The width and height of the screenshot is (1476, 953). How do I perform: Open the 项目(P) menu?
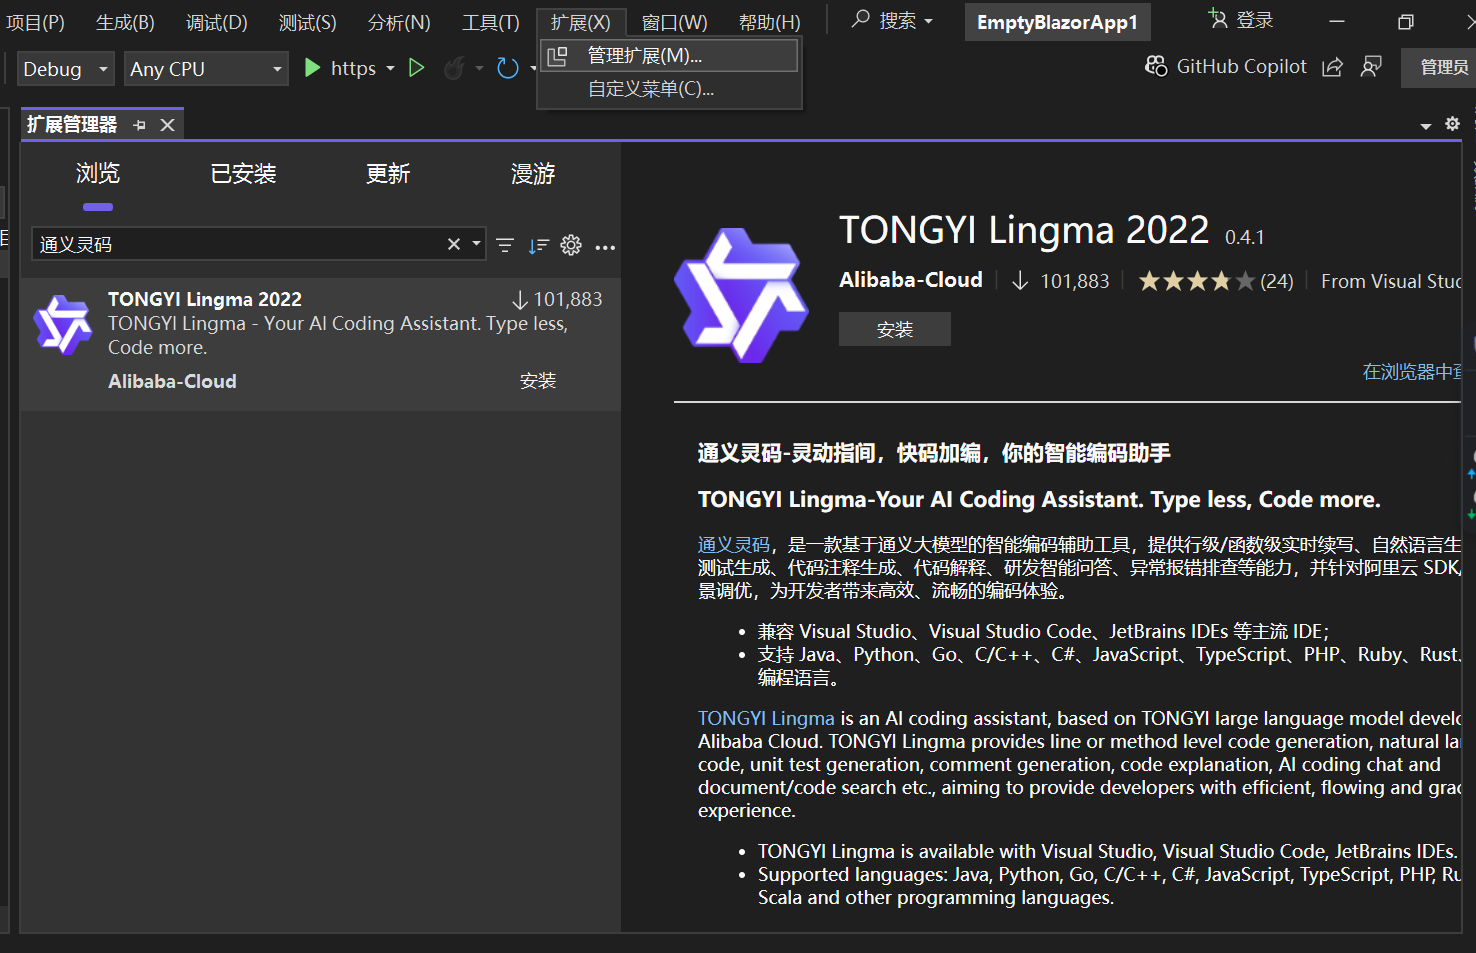point(35,22)
